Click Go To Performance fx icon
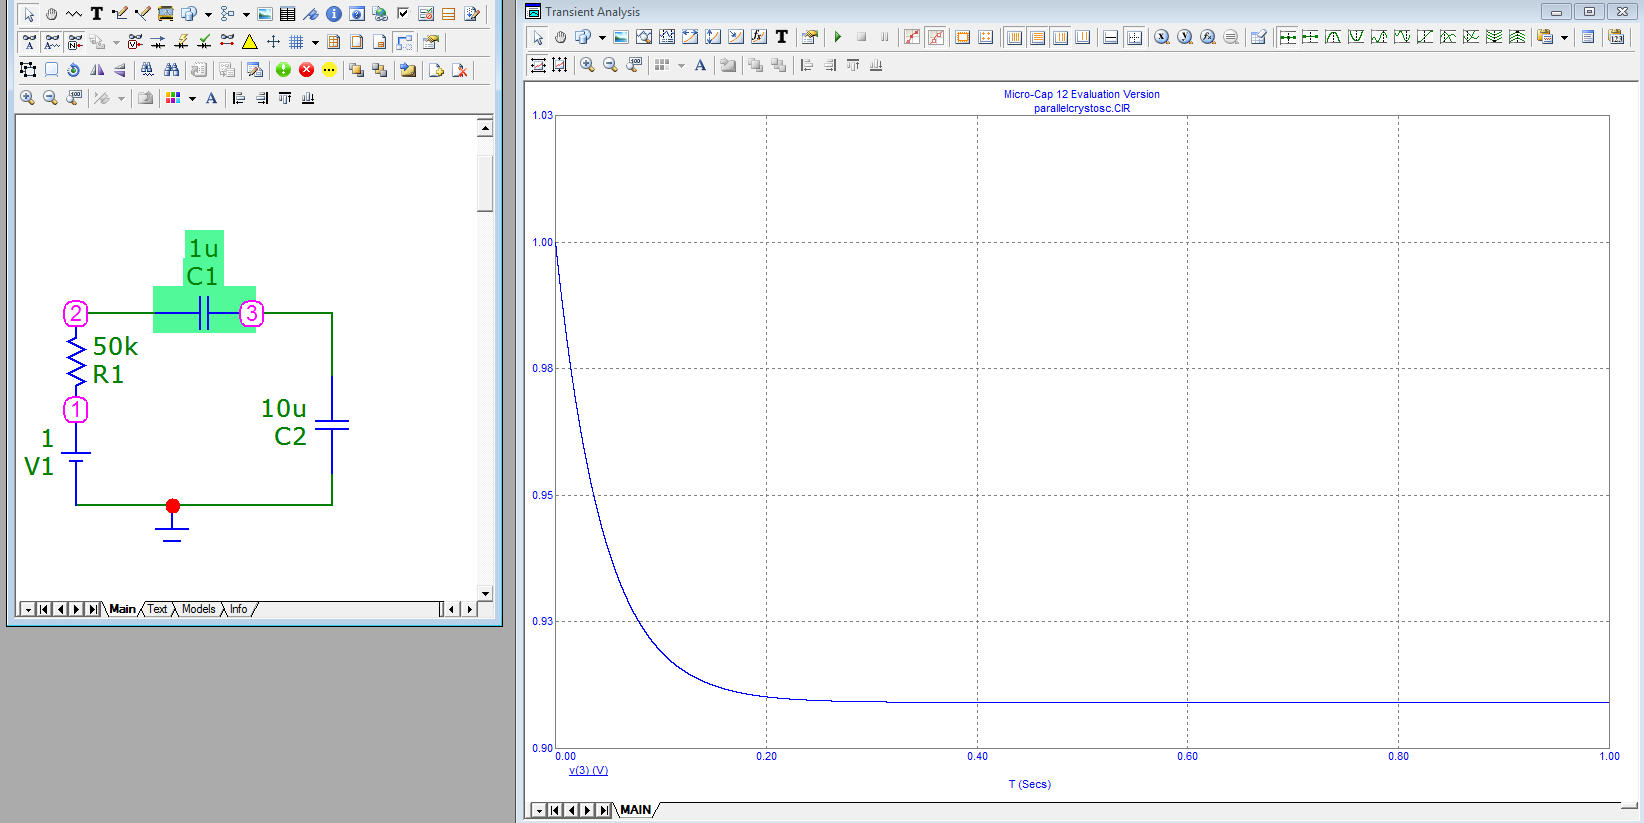This screenshot has width=1644, height=823. coord(1208,37)
